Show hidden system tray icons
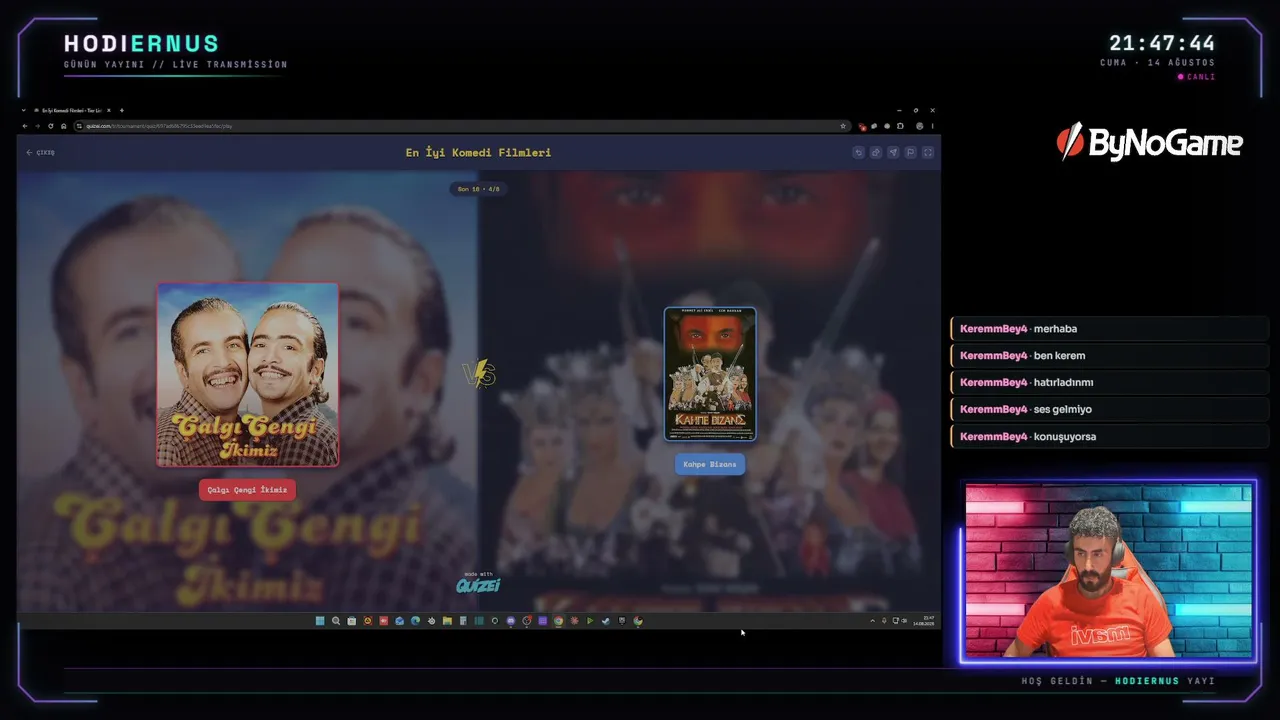The width and height of the screenshot is (1280, 720). point(872,621)
